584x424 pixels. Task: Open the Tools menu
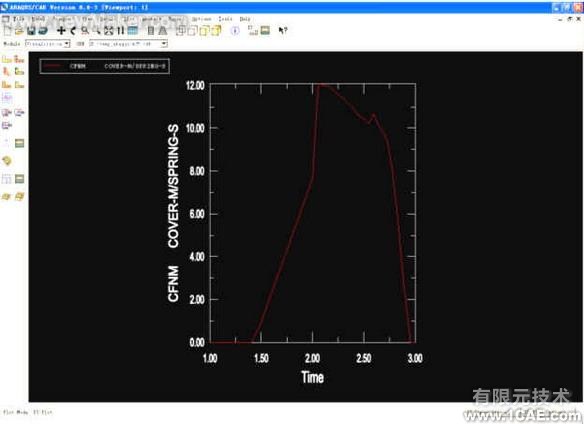(225, 19)
